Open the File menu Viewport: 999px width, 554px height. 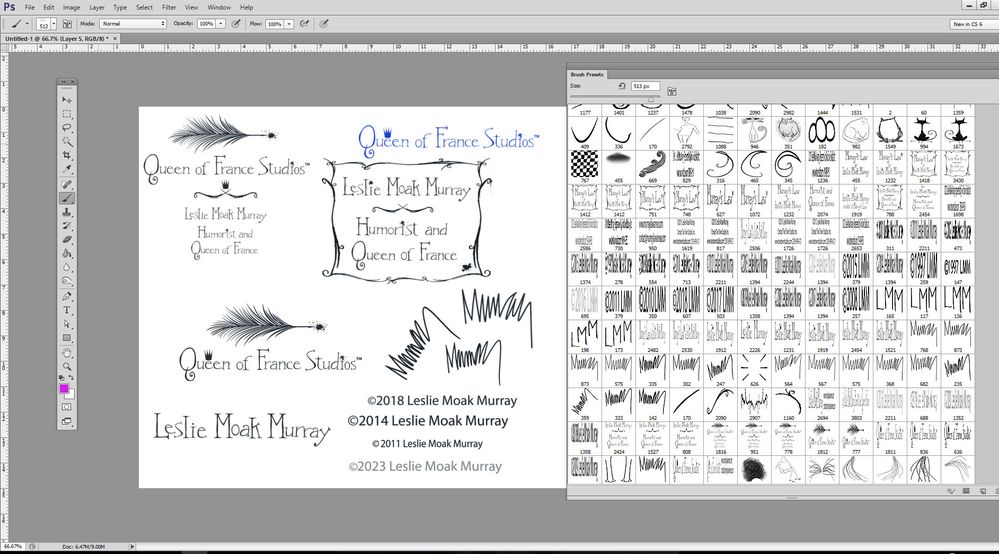(x=29, y=7)
